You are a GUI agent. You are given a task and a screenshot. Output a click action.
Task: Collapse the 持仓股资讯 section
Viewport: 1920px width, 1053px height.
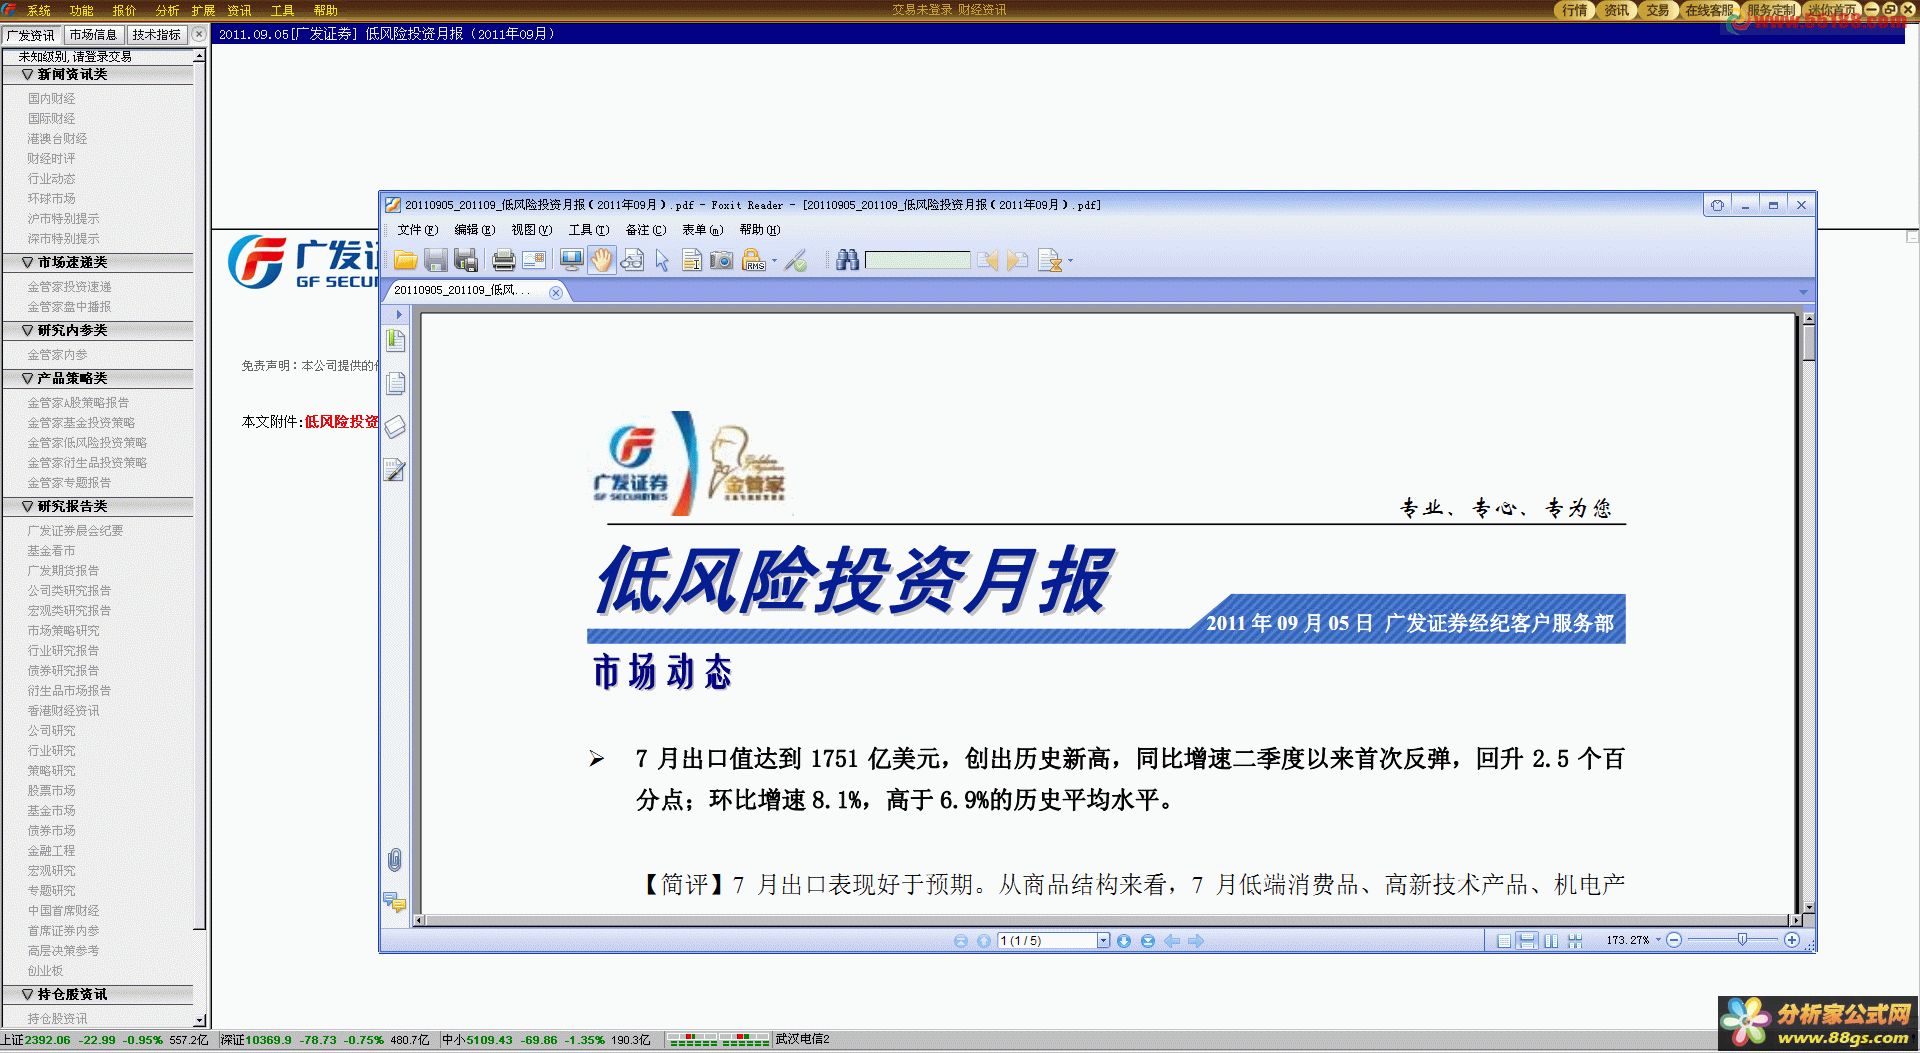click(27, 995)
